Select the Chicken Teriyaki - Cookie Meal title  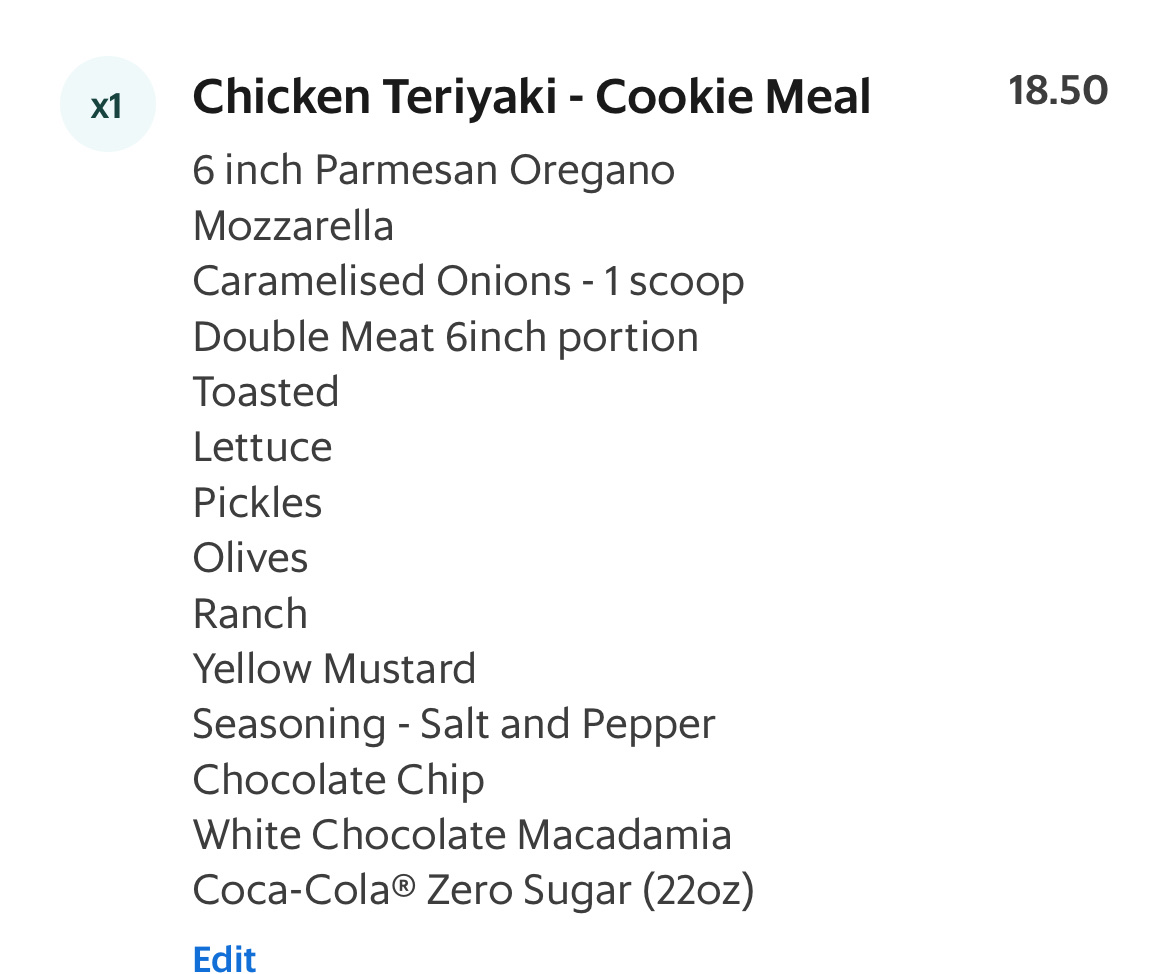pos(531,96)
